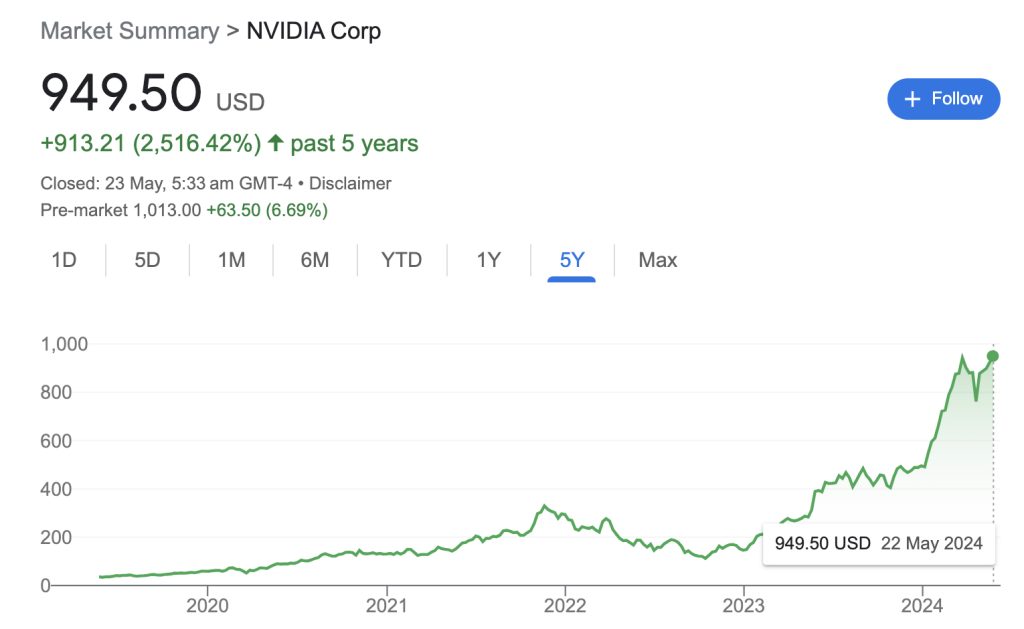Viewport: 1024px width, 629px height.
Task: Switch to the 5D range tab
Action: click(147, 260)
